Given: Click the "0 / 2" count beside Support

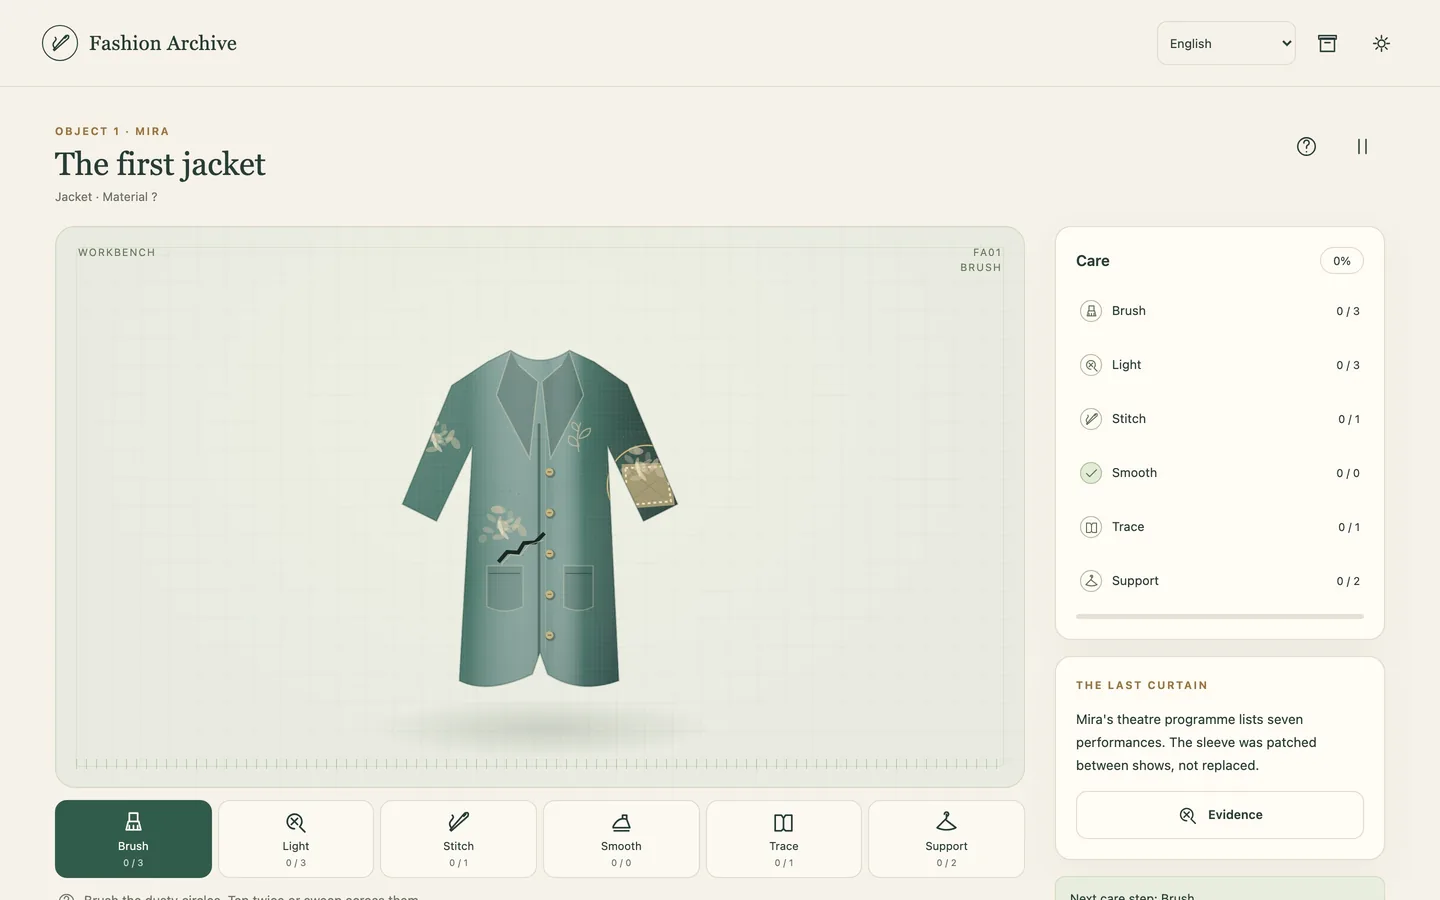Looking at the screenshot, I should click(1348, 581).
